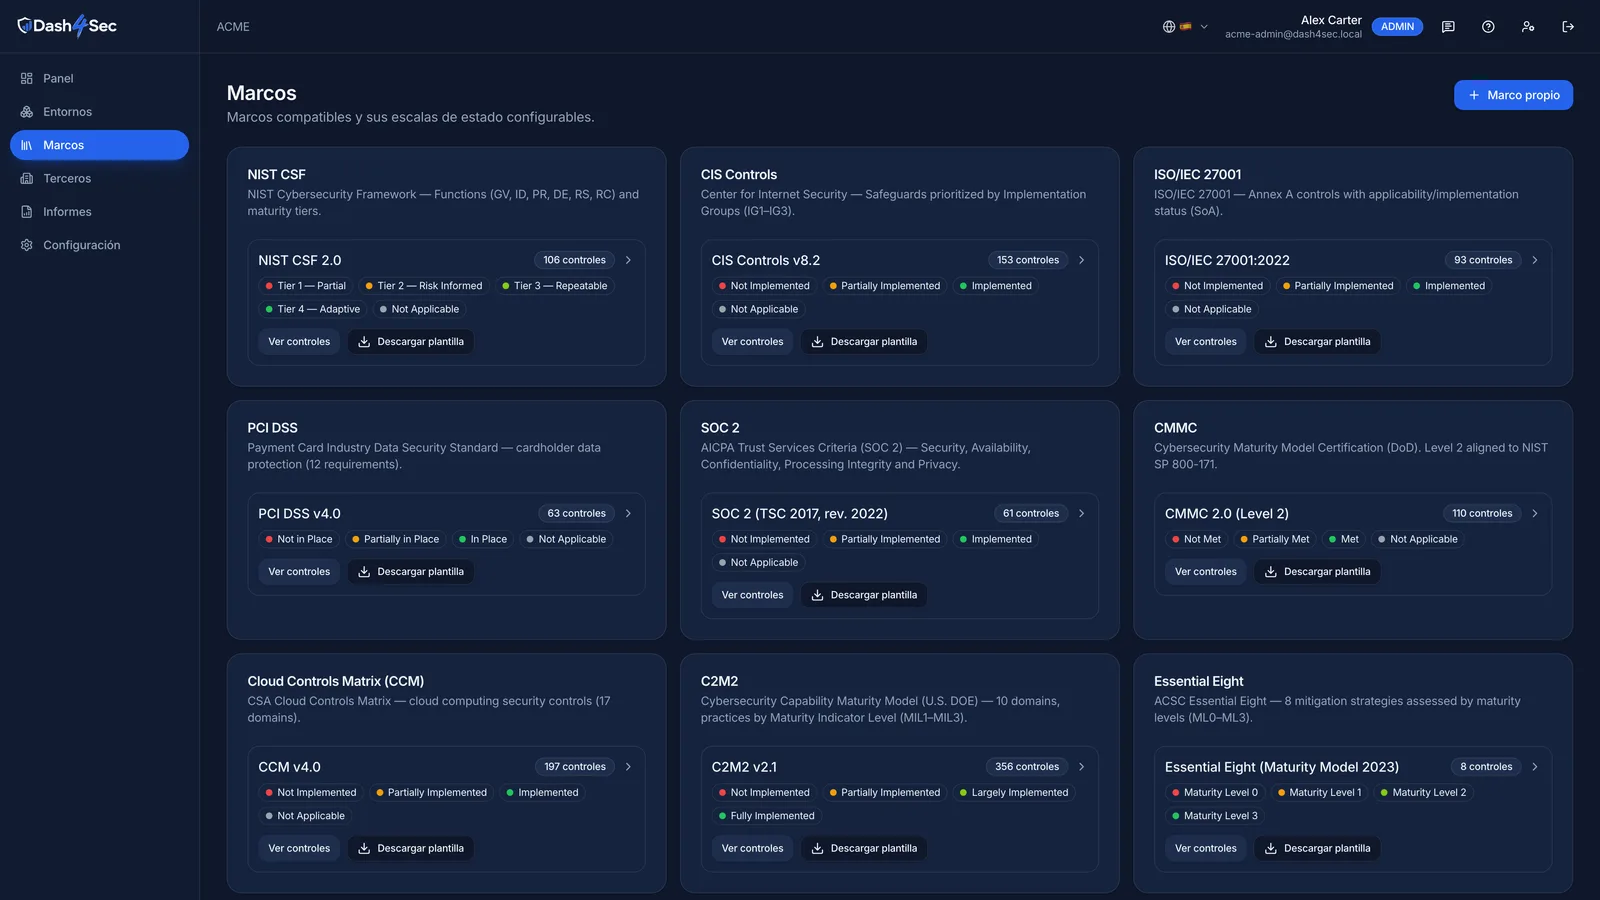Click Ver controles for PCI DSS v4.0
1600x900 pixels.
pyautogui.click(x=299, y=572)
